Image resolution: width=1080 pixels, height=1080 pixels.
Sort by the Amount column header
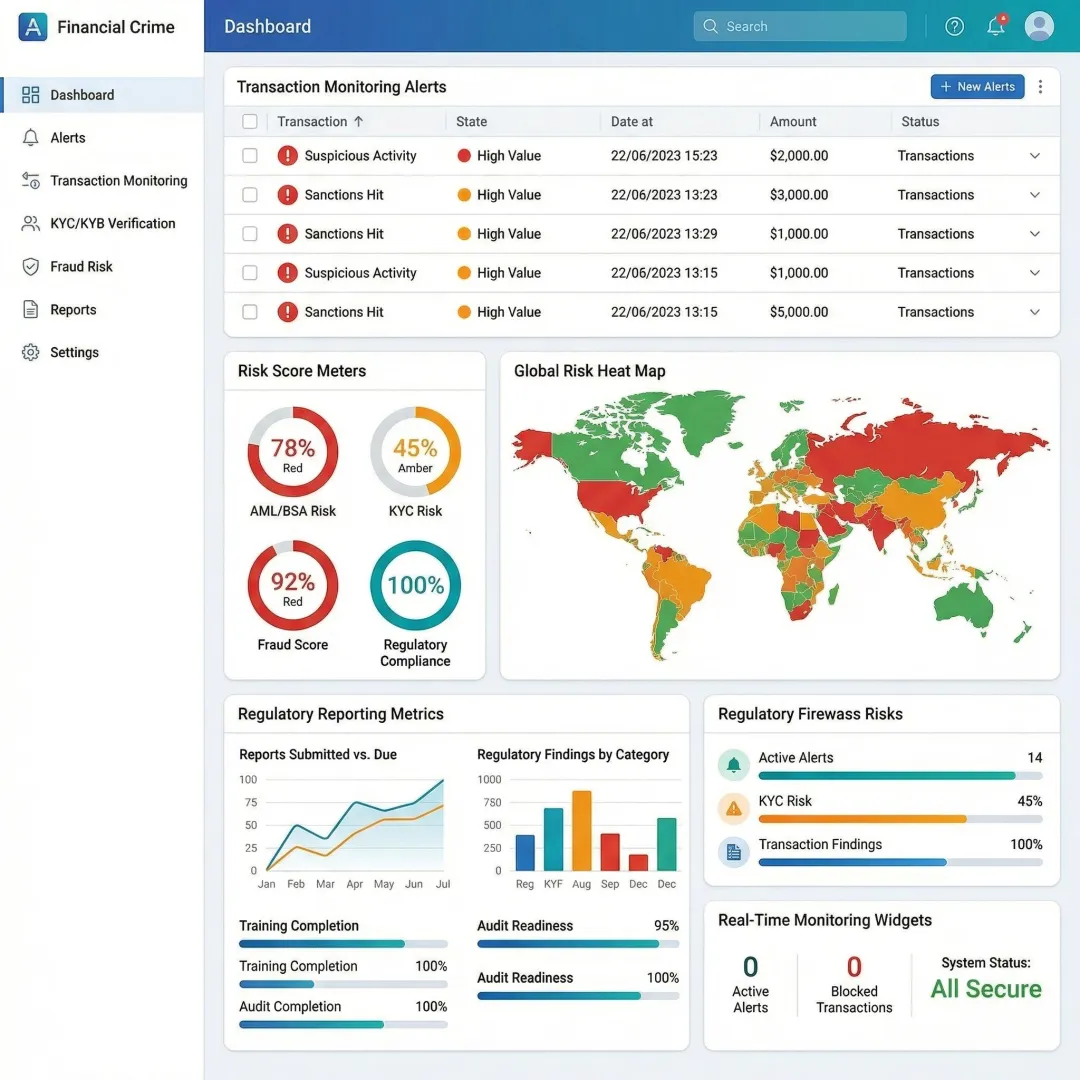(x=793, y=121)
